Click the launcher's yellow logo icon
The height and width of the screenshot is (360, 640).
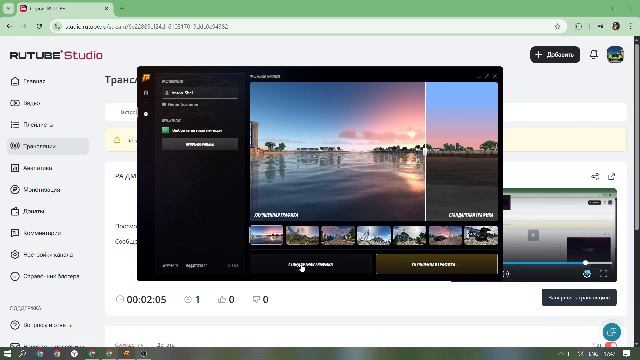146,78
